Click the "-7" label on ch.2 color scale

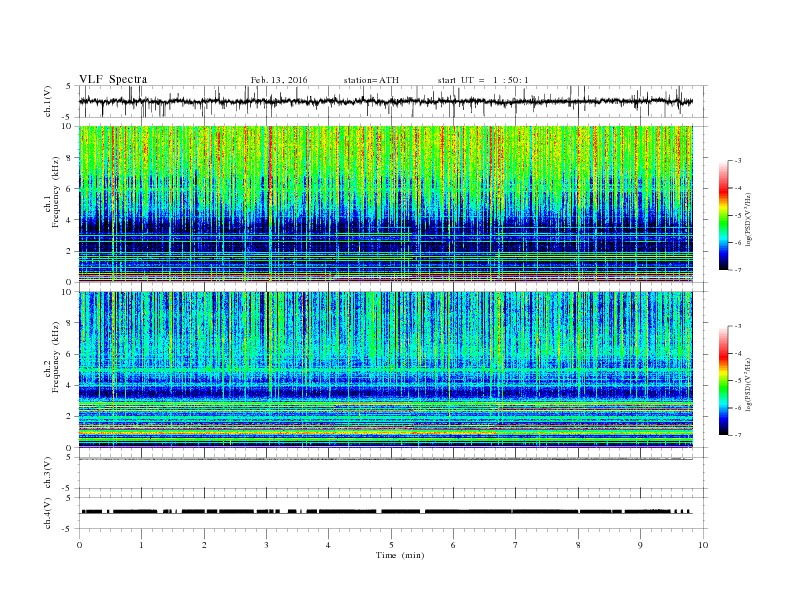pos(738,435)
